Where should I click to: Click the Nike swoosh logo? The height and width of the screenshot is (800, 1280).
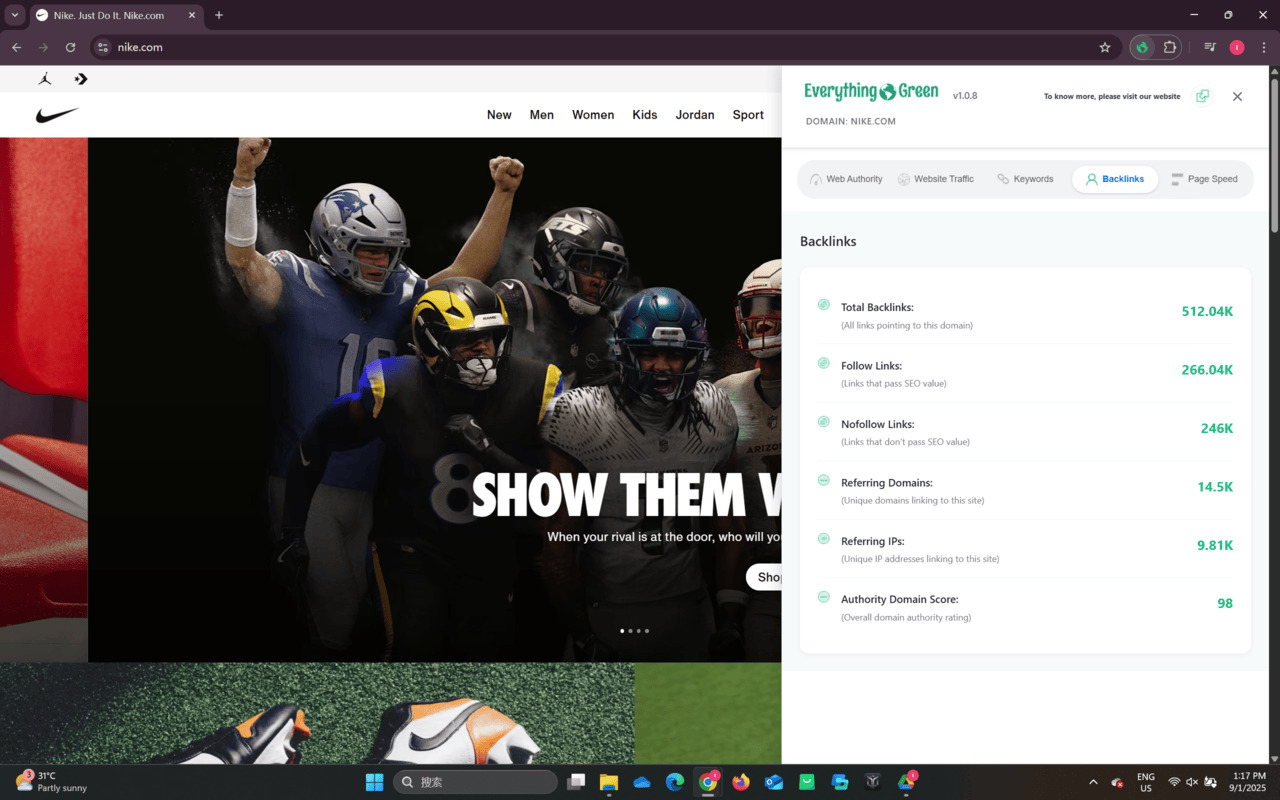(x=57, y=115)
